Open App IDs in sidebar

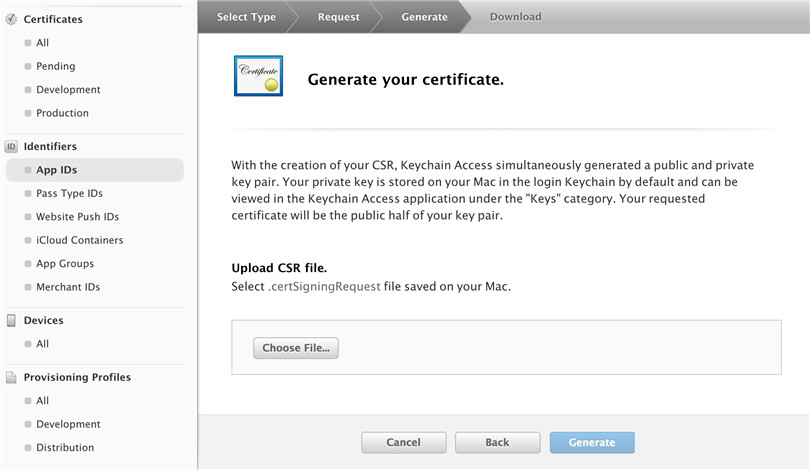click(x=56, y=170)
